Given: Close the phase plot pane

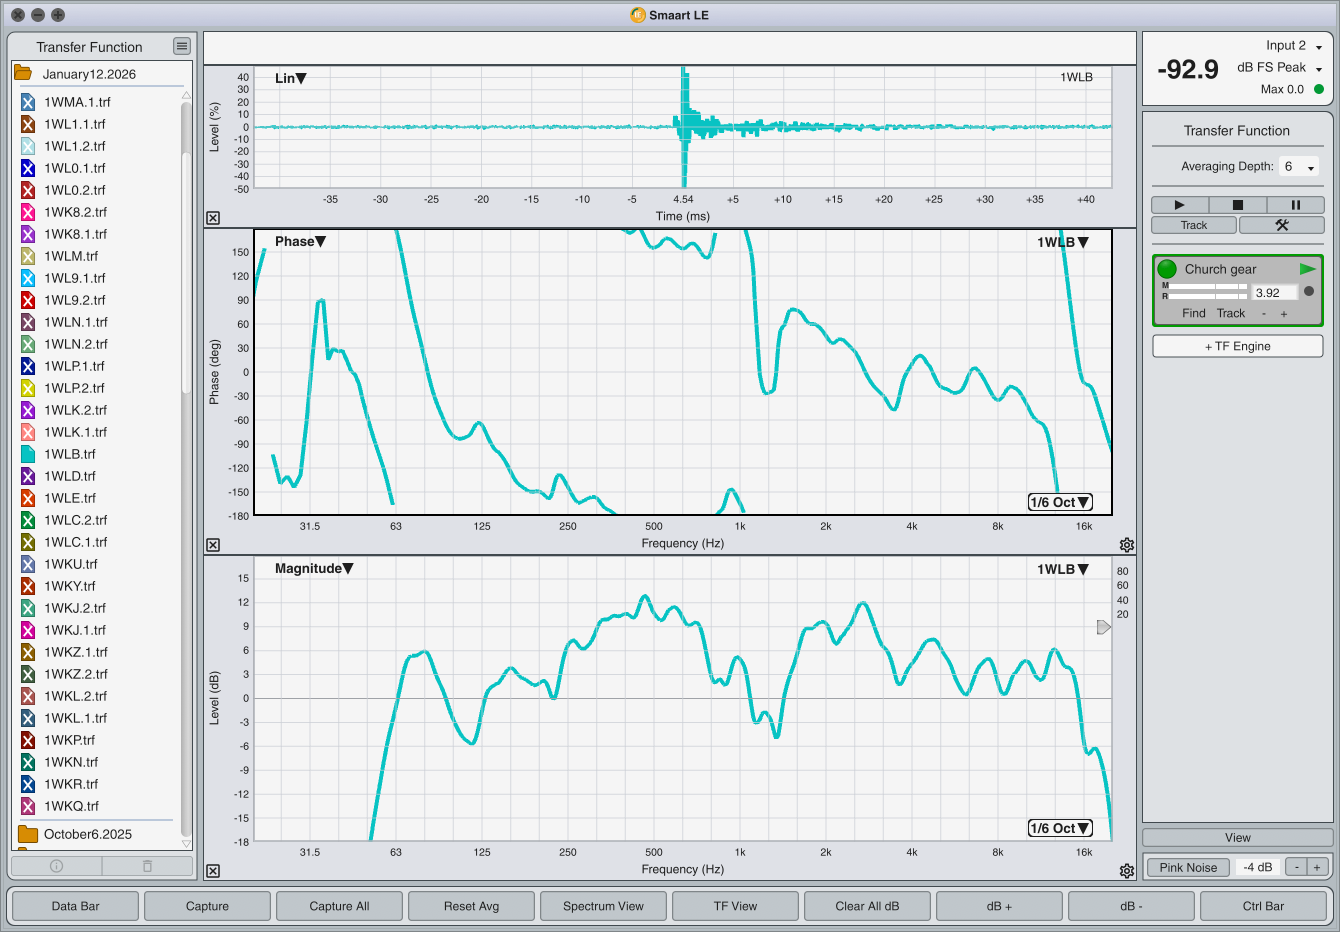Looking at the screenshot, I should pos(213,545).
